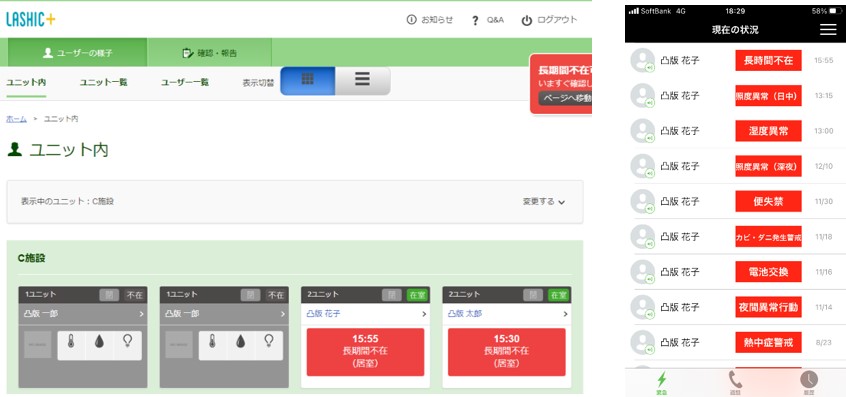Click the 18:29 status bar clock

coord(735,11)
